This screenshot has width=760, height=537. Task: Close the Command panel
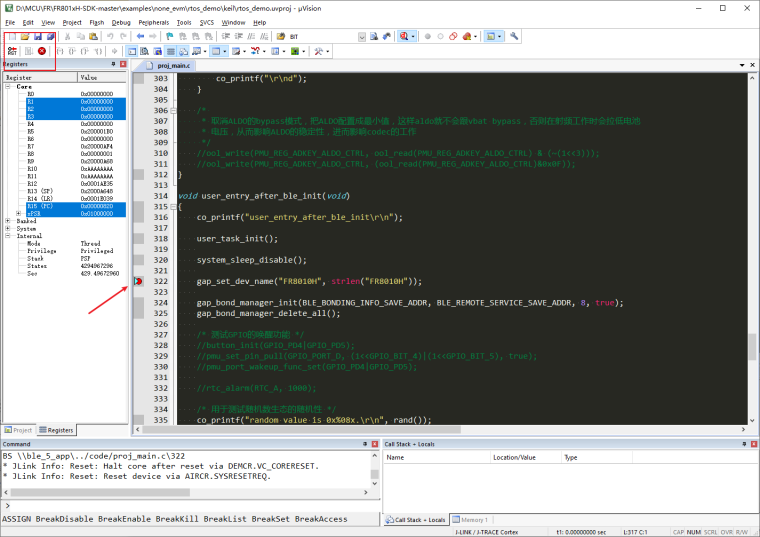pyautogui.click(x=375, y=444)
